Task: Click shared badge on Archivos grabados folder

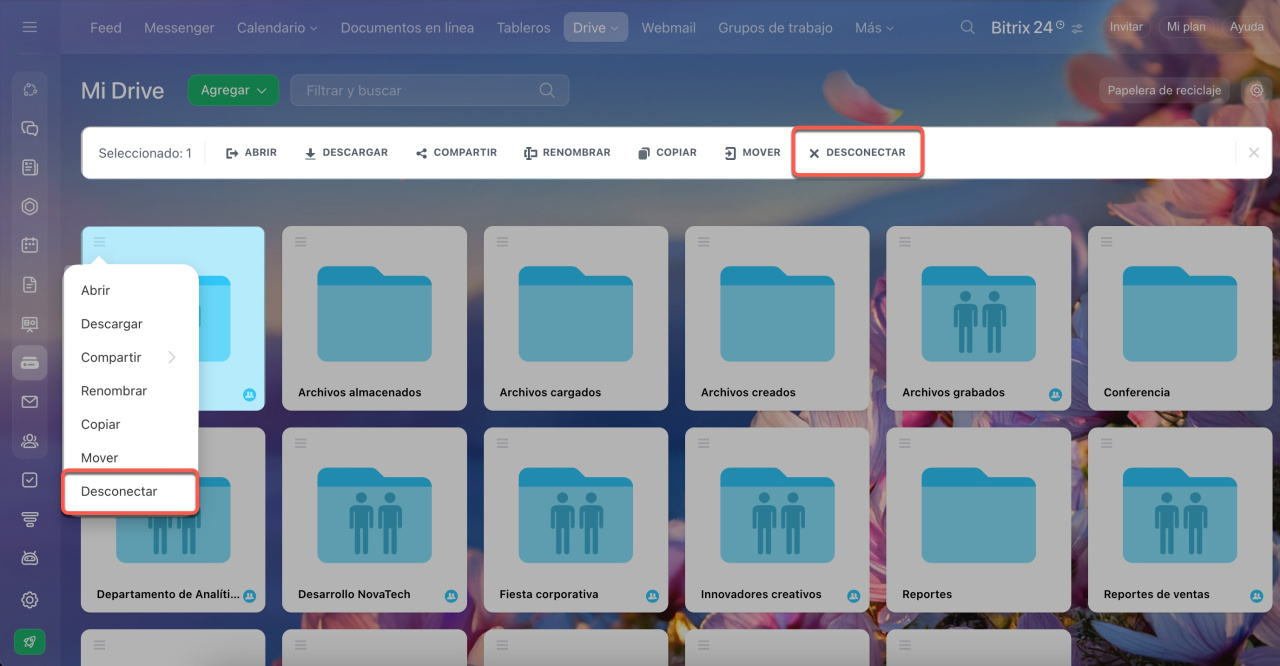Action: (1055, 395)
